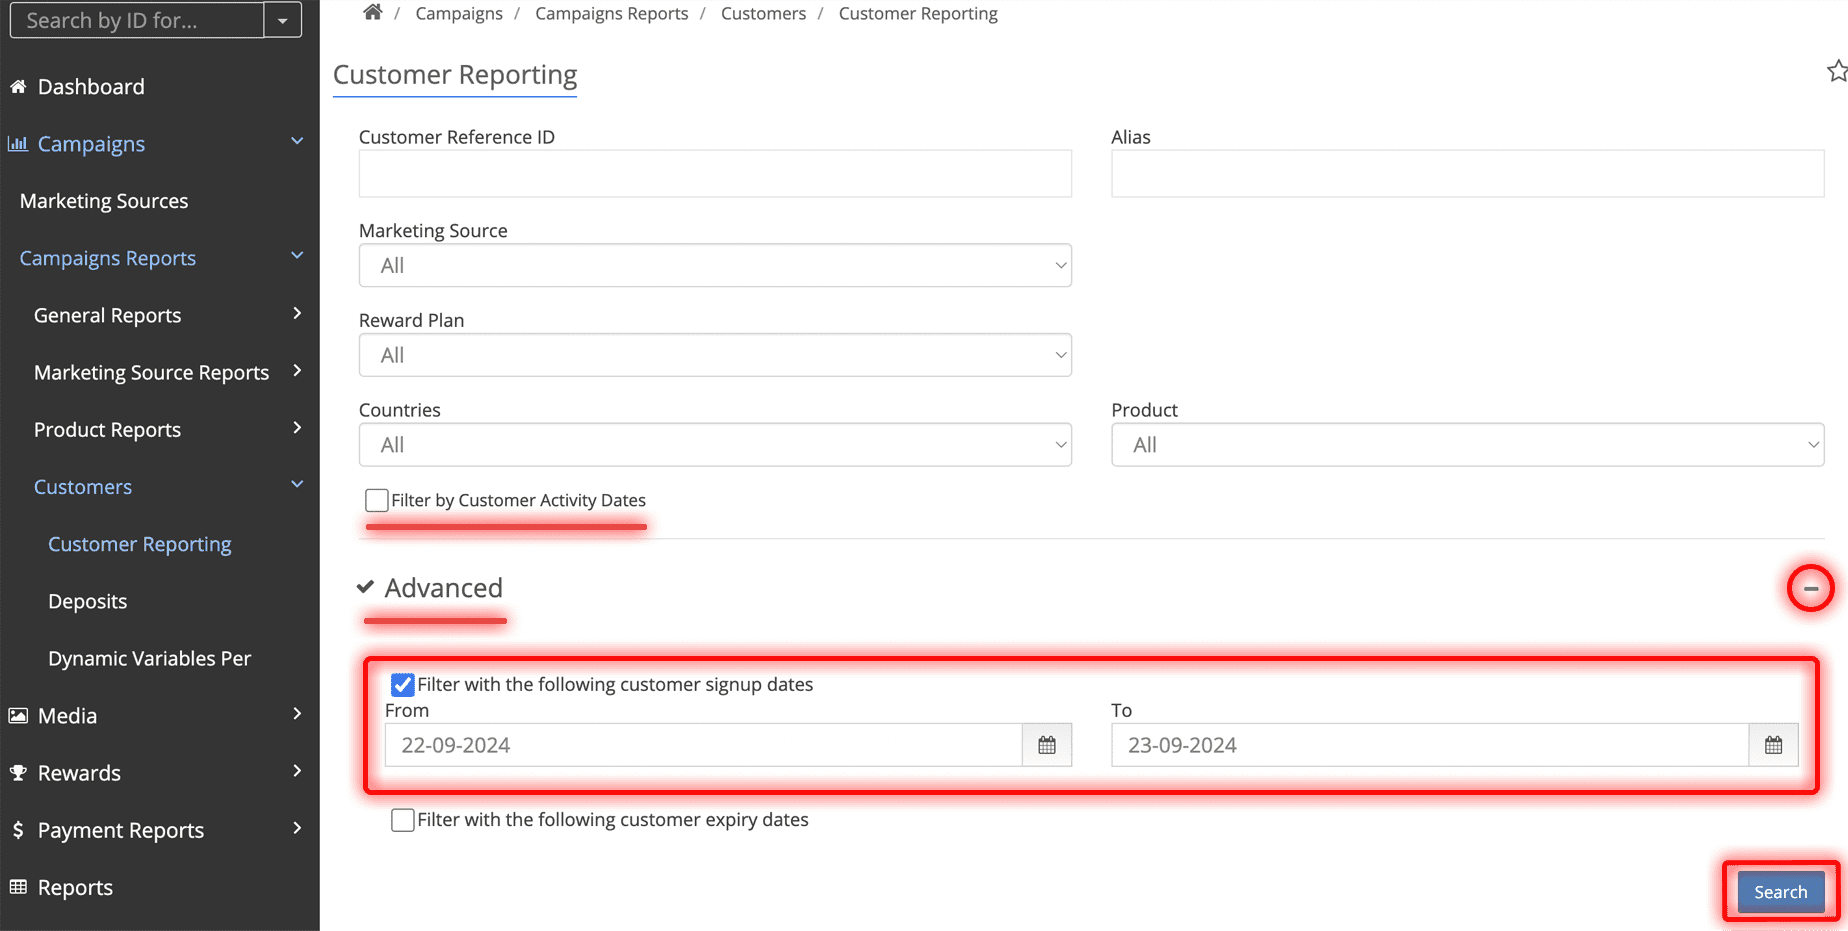Open the To date calendar picker
The height and width of the screenshot is (931, 1848).
[1773, 745]
